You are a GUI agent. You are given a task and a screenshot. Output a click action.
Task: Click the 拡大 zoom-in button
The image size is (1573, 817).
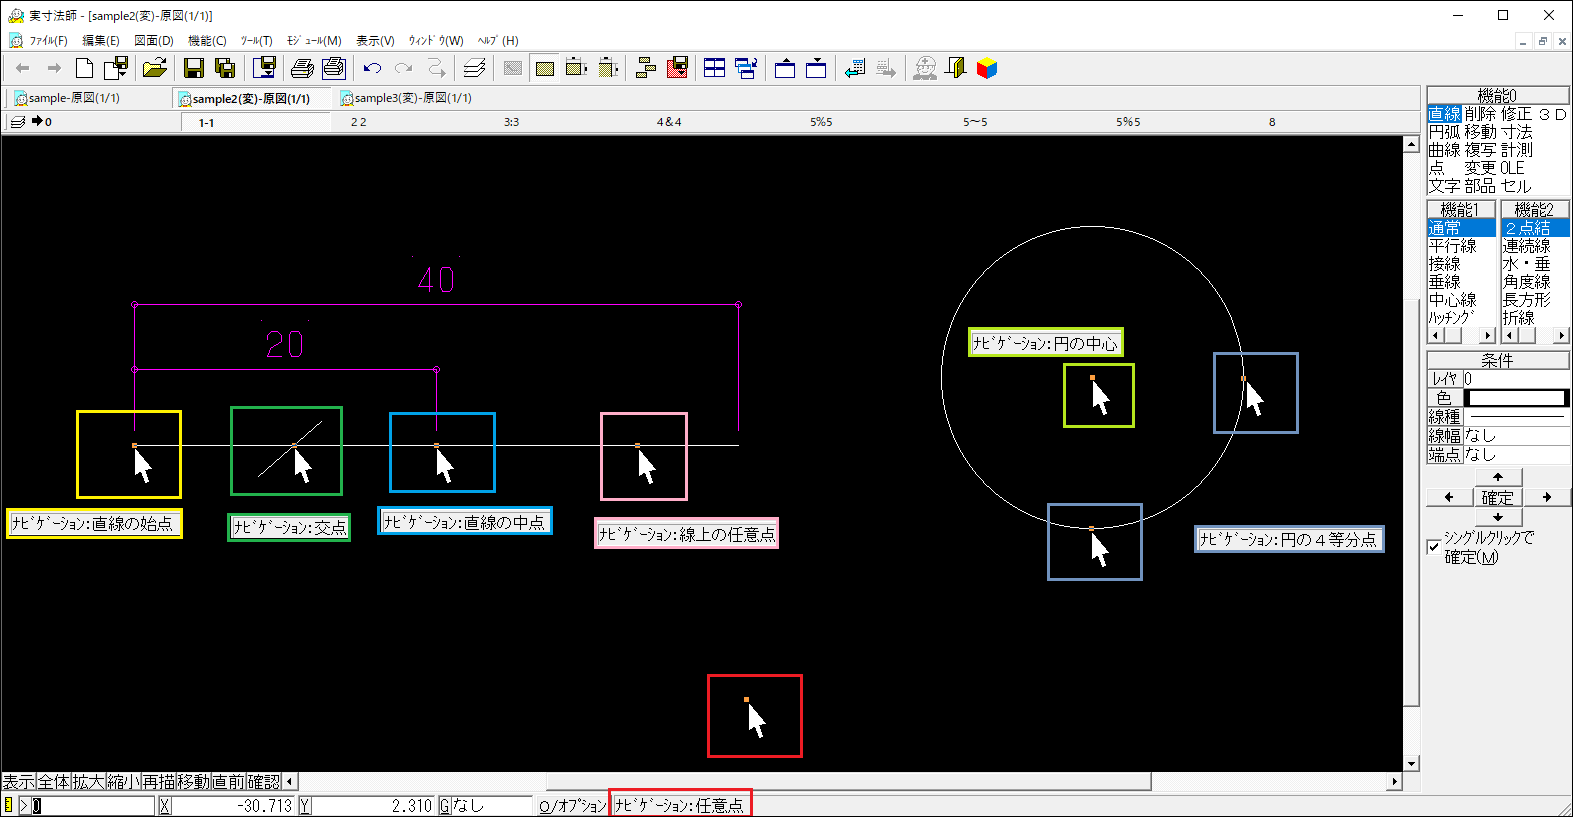[88, 781]
